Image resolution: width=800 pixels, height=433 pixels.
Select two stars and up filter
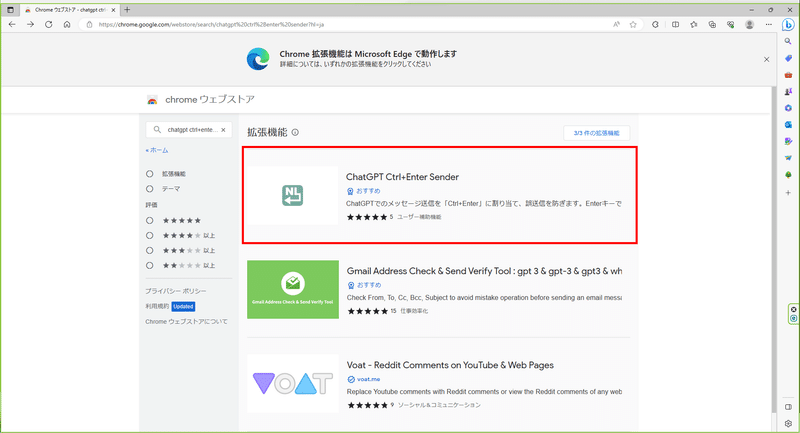pyautogui.click(x=149, y=265)
